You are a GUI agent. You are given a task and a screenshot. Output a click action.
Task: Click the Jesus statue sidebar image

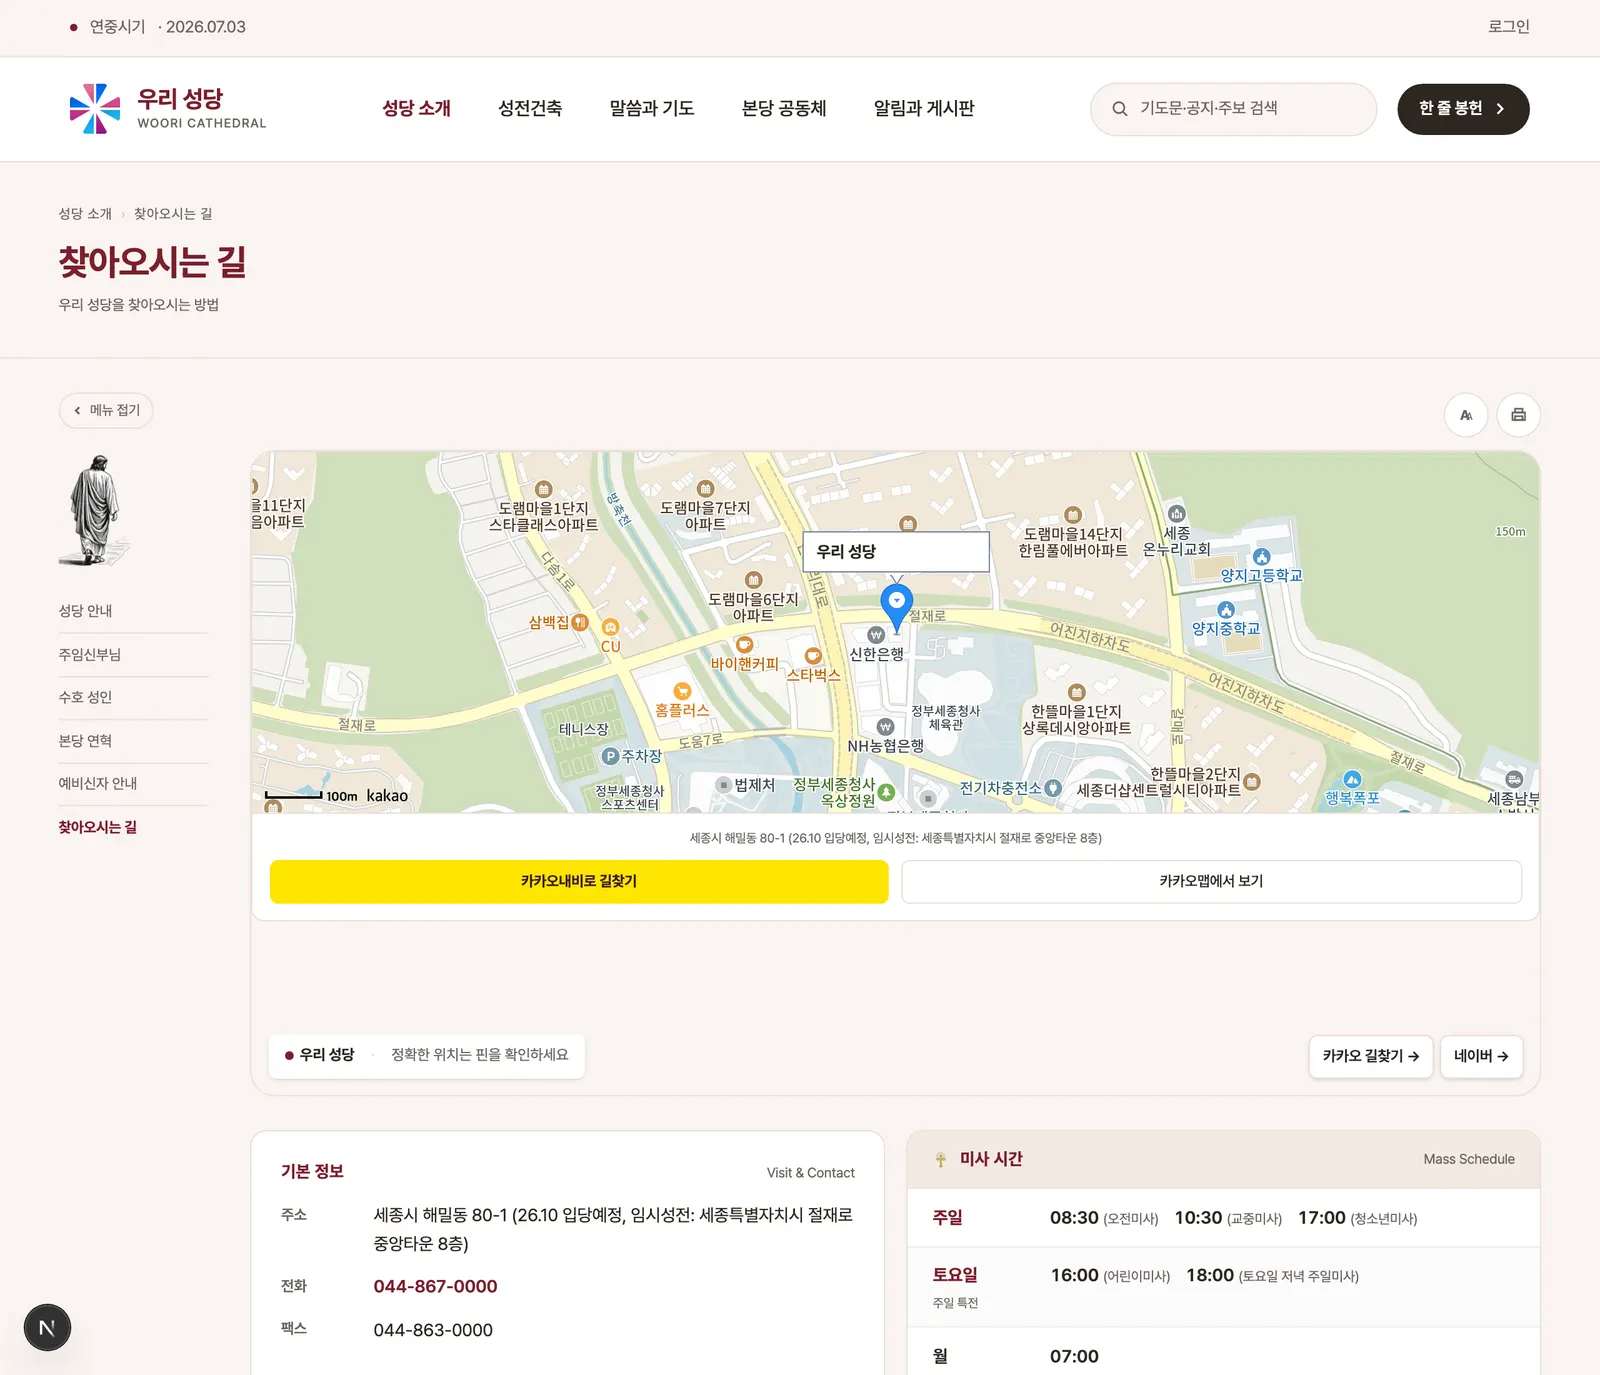click(95, 510)
